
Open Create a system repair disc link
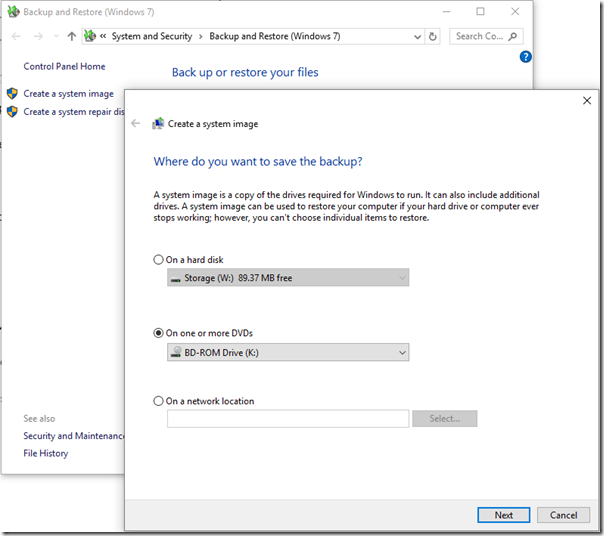74,112
